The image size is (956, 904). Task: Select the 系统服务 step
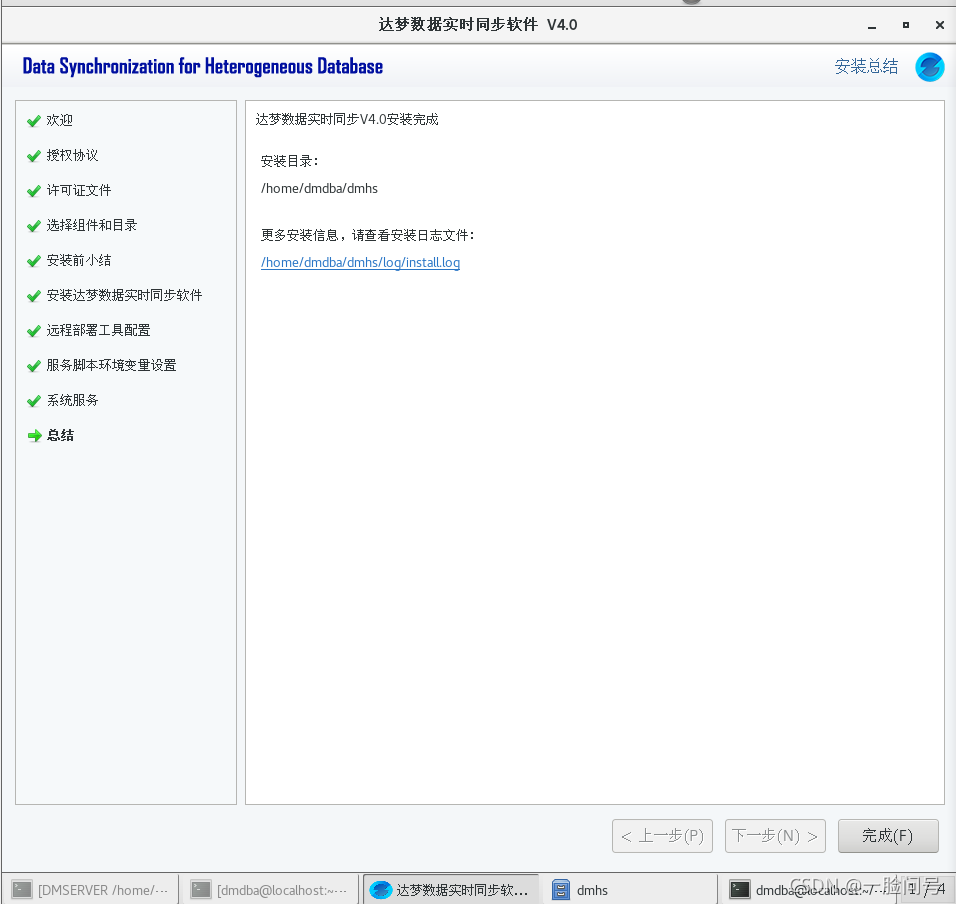coord(73,400)
